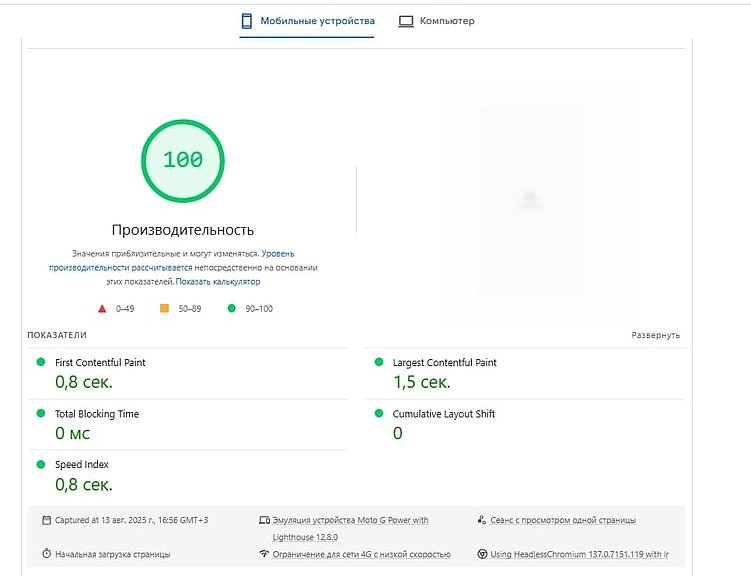751x576 pixels.
Task: Switch to the Компьютер tab
Action: pos(447,21)
